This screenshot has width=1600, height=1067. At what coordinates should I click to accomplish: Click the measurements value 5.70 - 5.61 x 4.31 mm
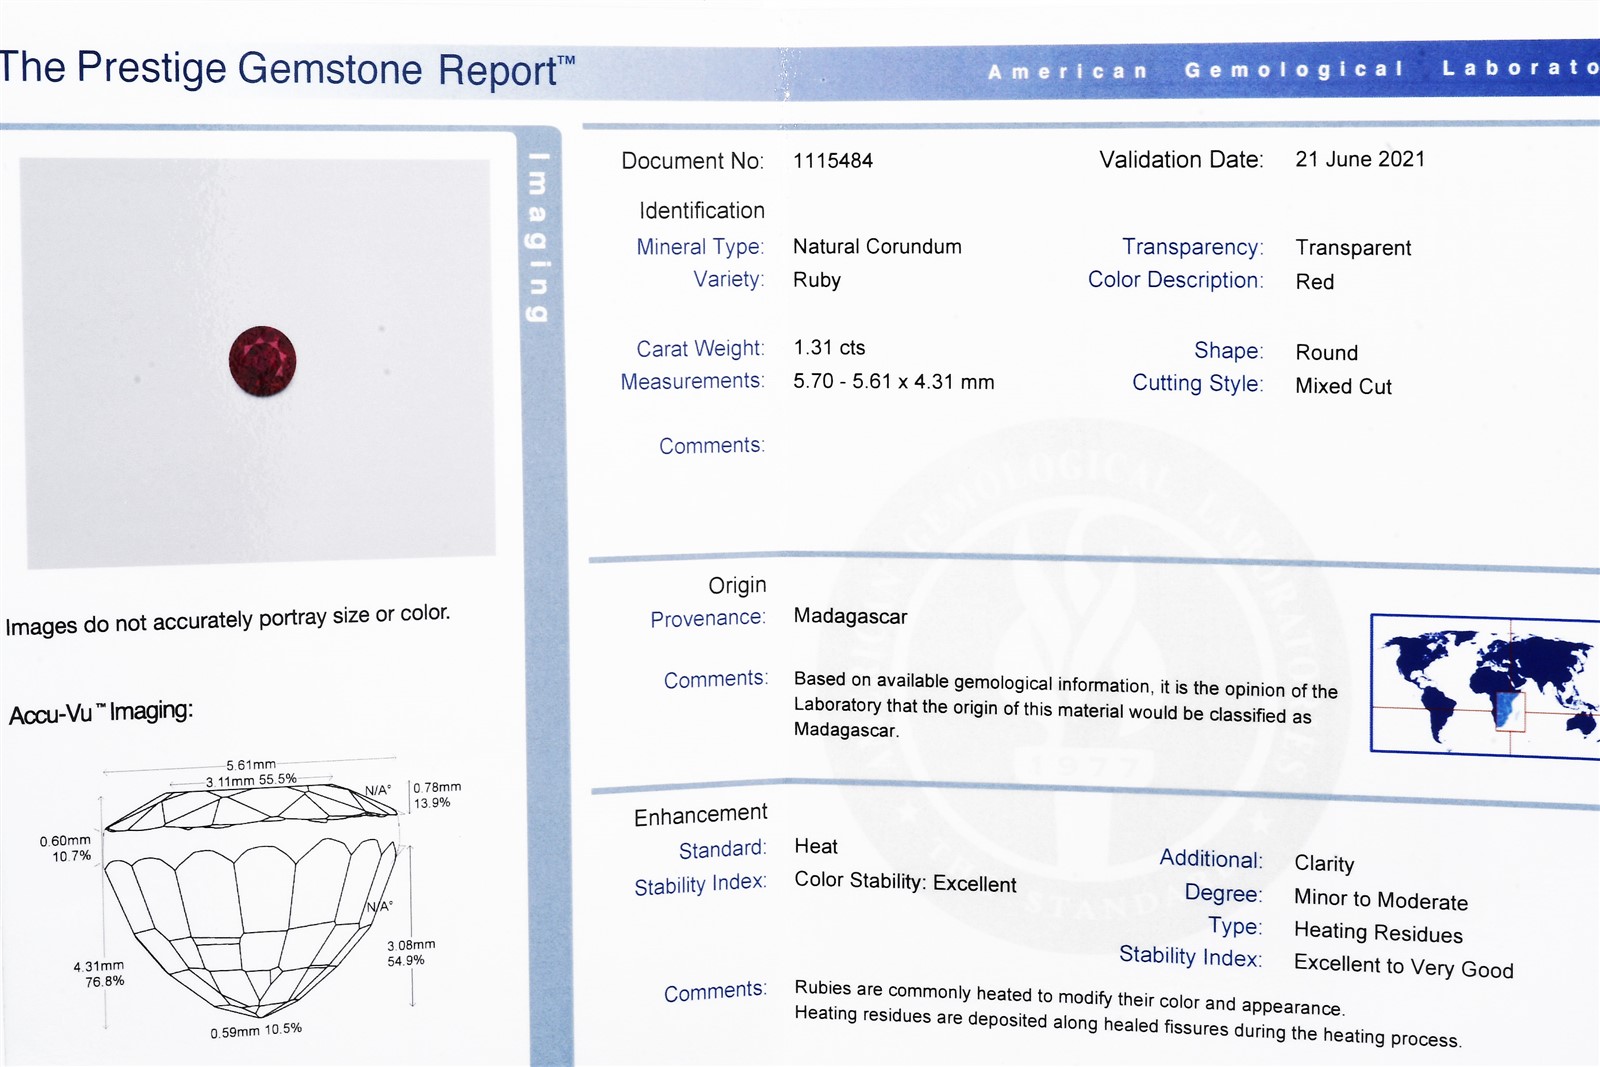pos(893,382)
